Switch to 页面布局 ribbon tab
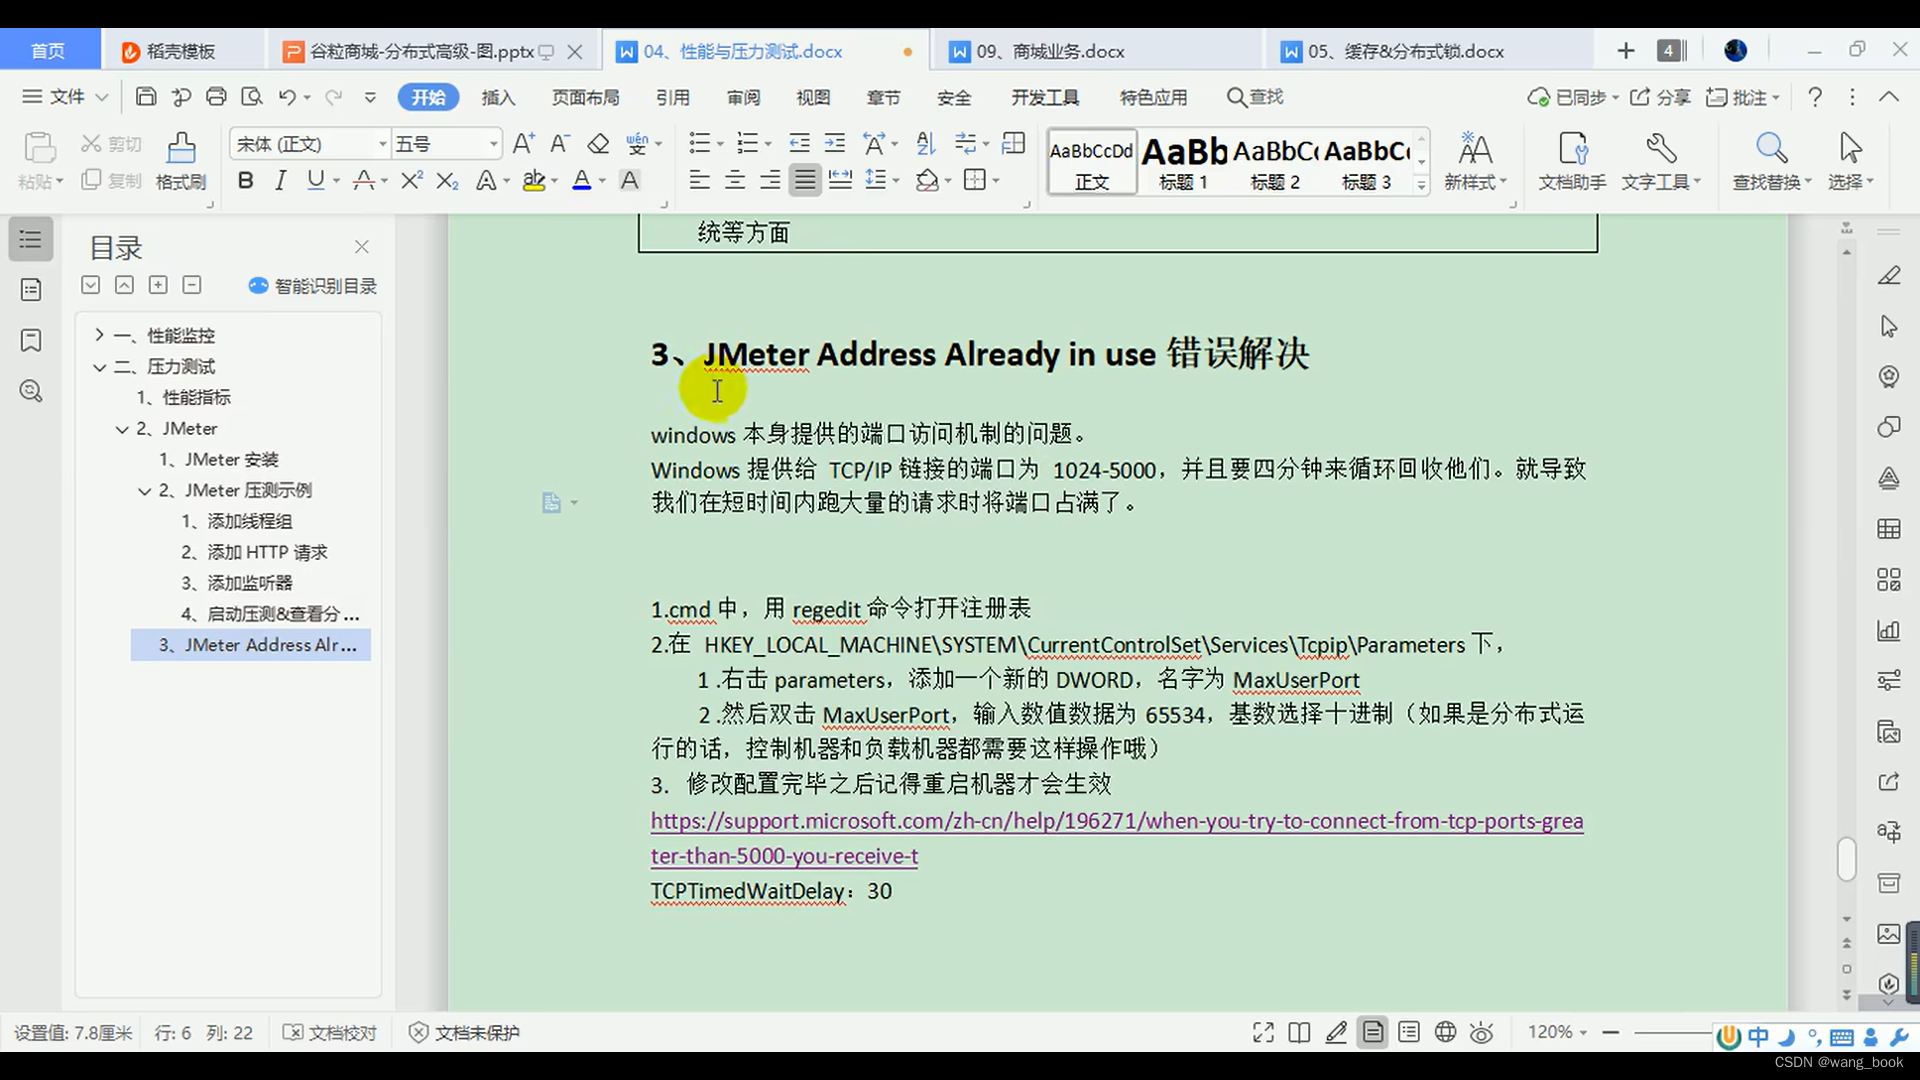Screen dimensions: 1920x1080 586,97
